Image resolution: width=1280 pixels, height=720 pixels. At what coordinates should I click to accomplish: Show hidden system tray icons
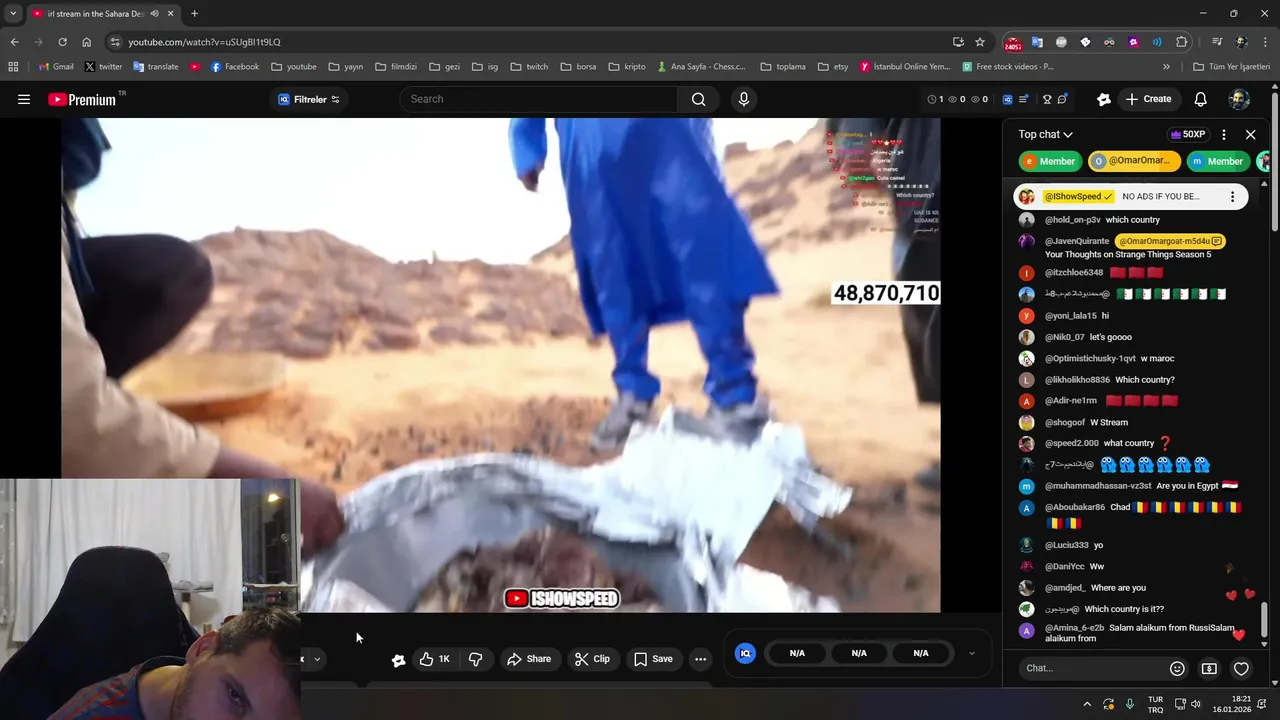click(x=1087, y=704)
